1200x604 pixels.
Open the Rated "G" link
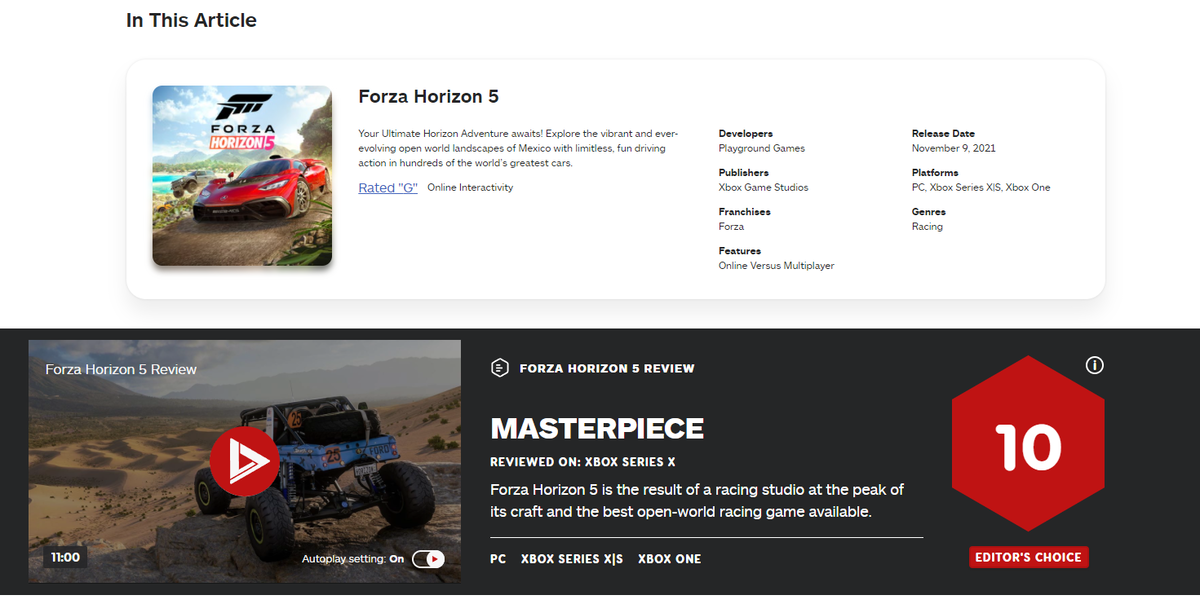388,188
